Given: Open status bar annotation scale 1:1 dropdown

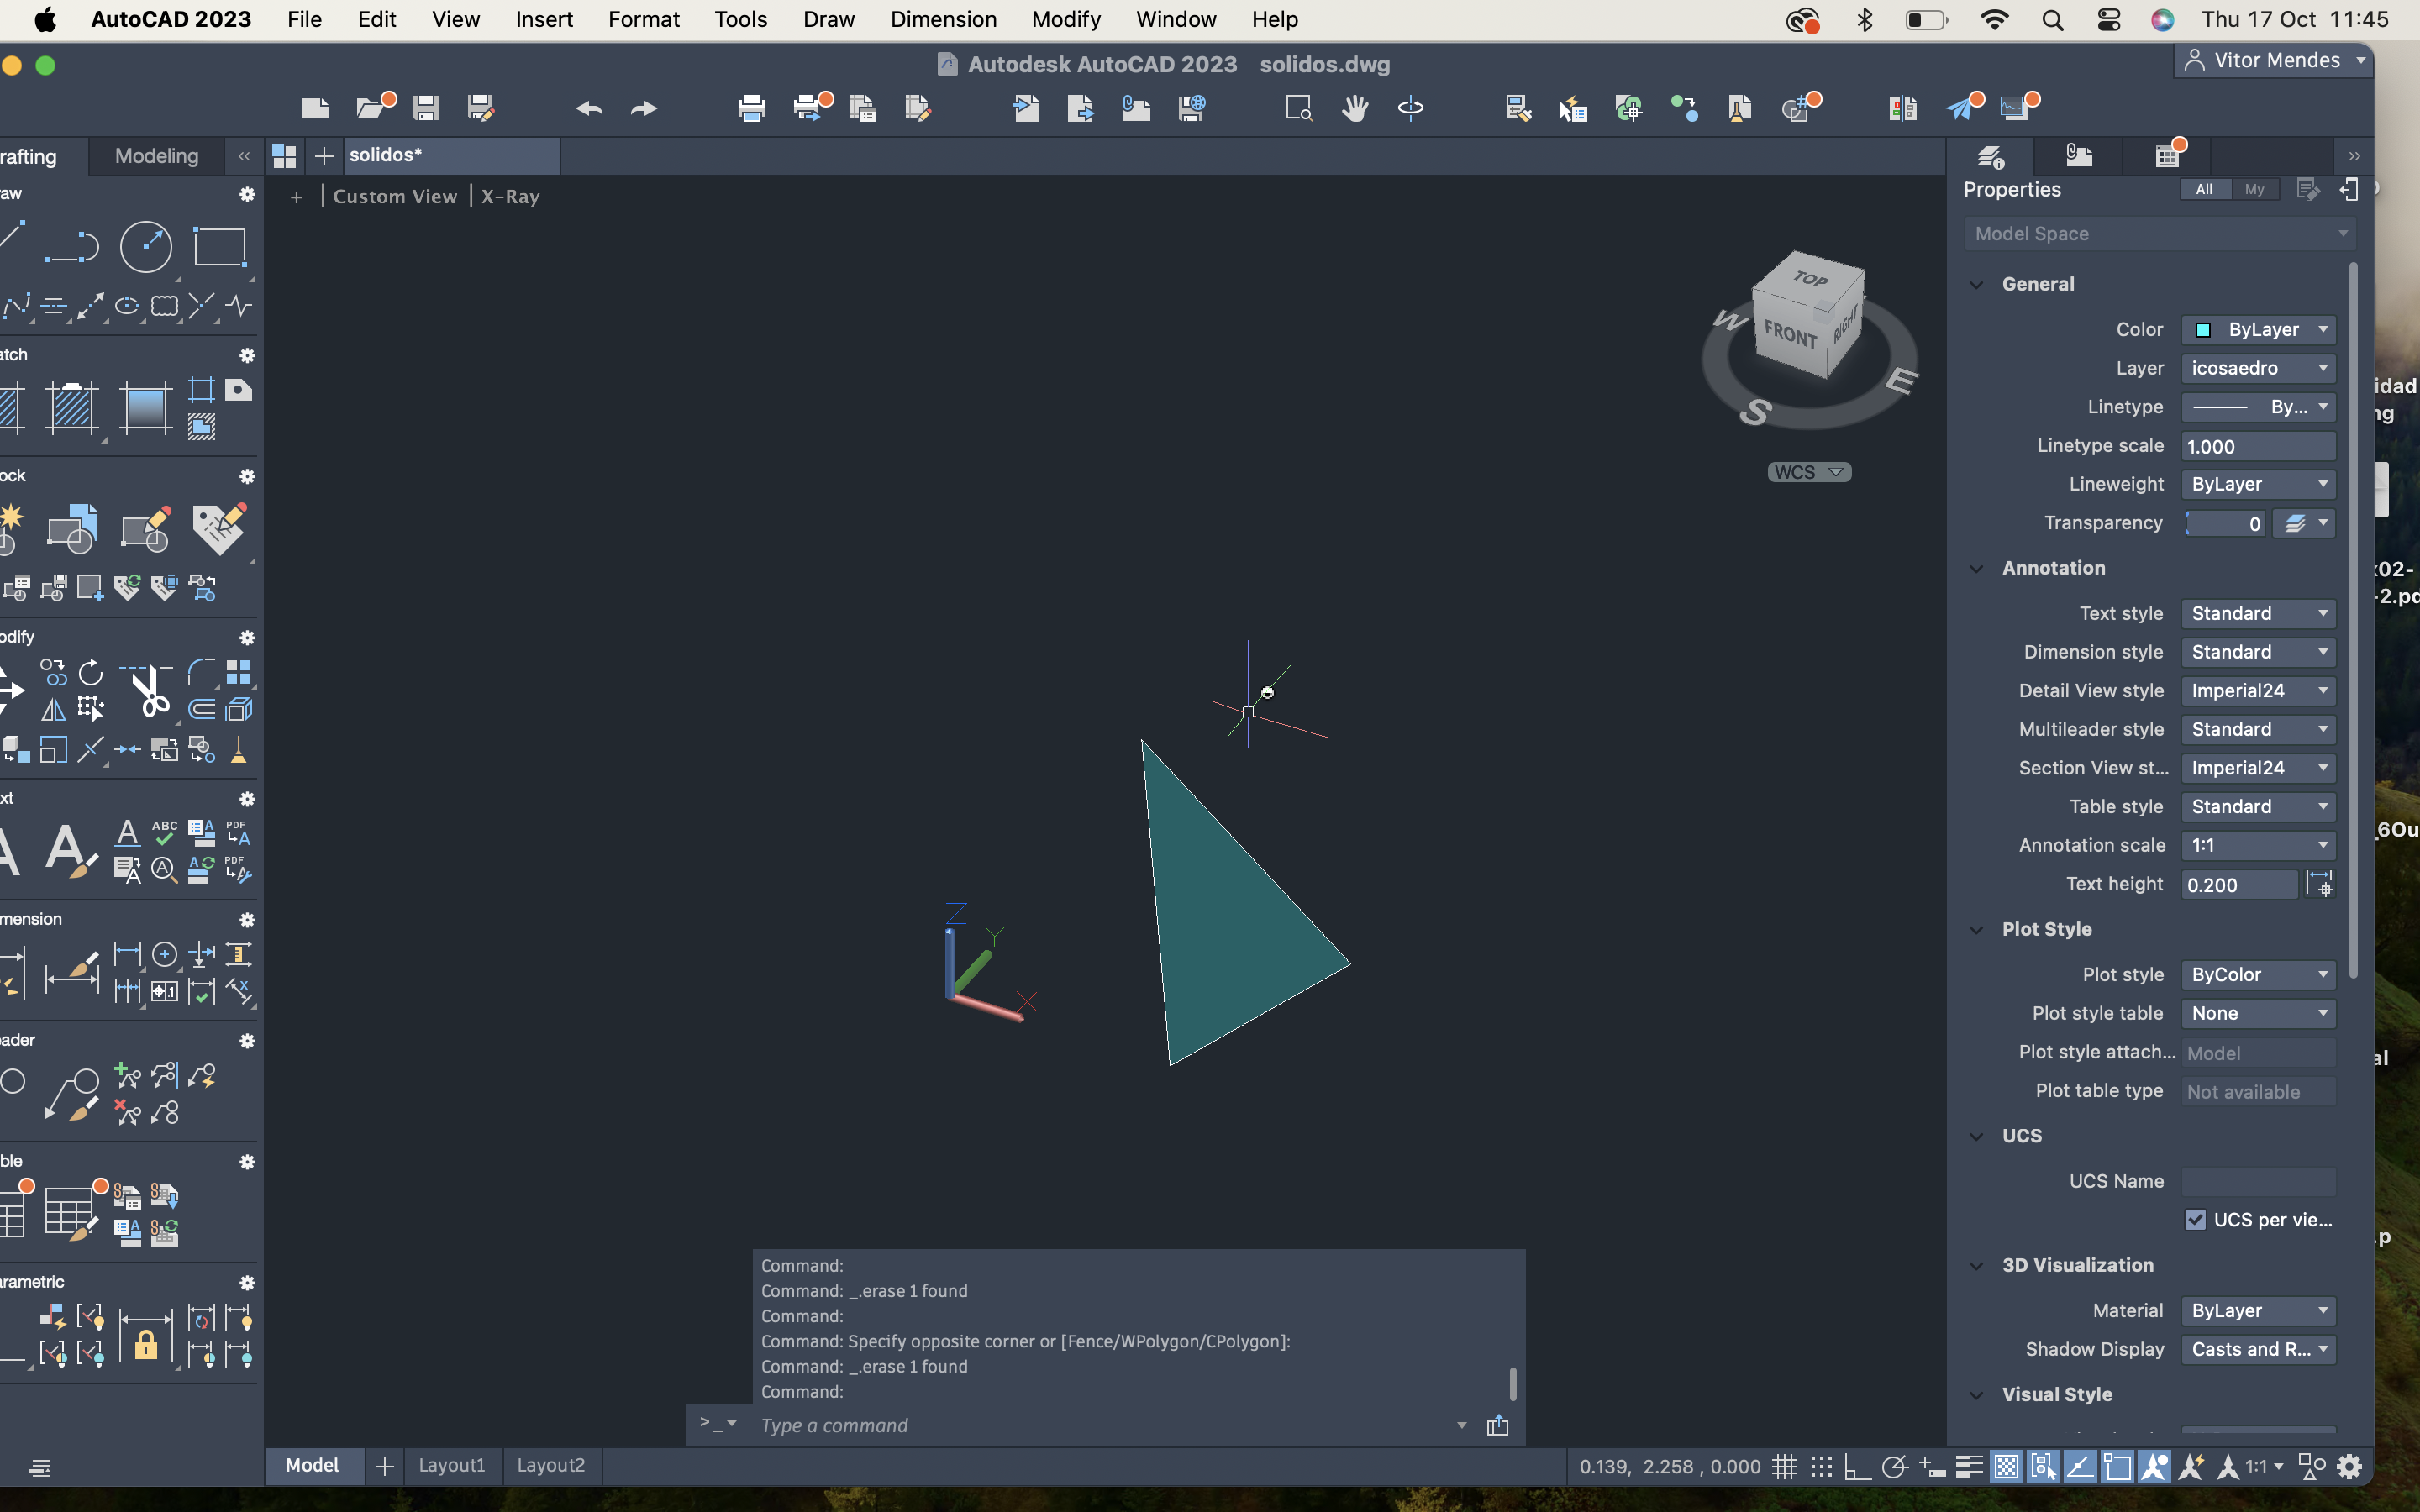Looking at the screenshot, I should (x=2264, y=1467).
